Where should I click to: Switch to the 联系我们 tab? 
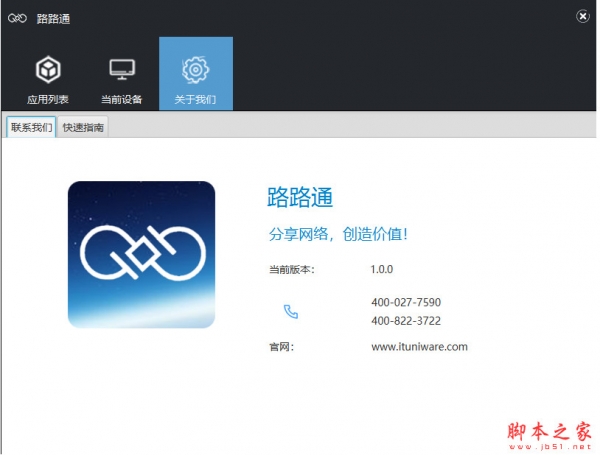[31, 127]
